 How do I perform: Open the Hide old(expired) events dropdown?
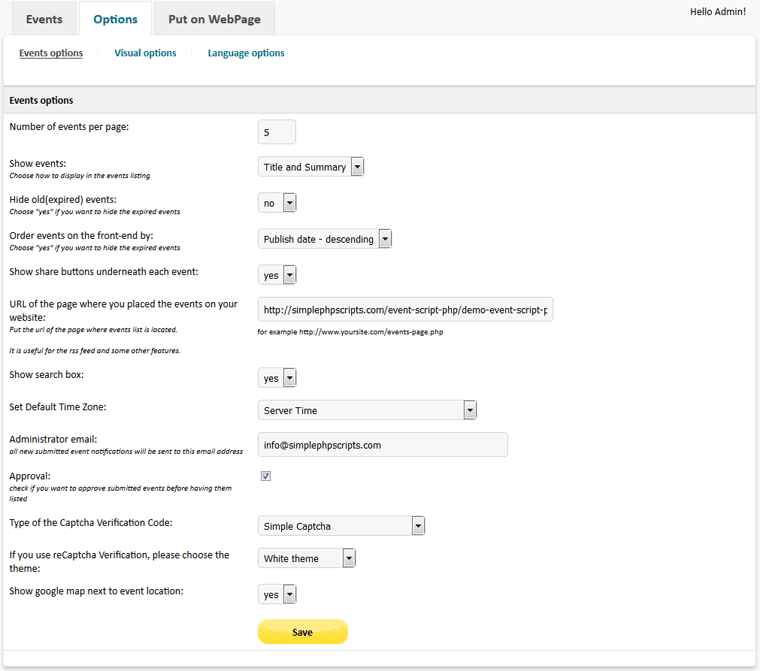pos(277,203)
